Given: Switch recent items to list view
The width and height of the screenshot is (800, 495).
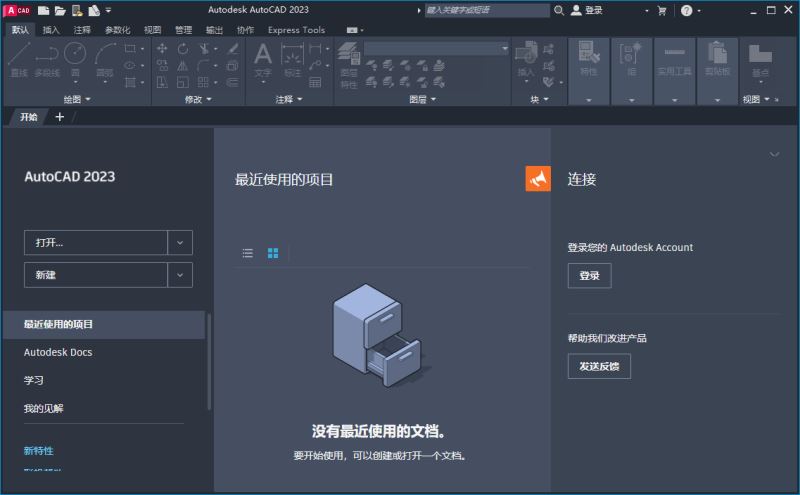Looking at the screenshot, I should click(x=247, y=253).
